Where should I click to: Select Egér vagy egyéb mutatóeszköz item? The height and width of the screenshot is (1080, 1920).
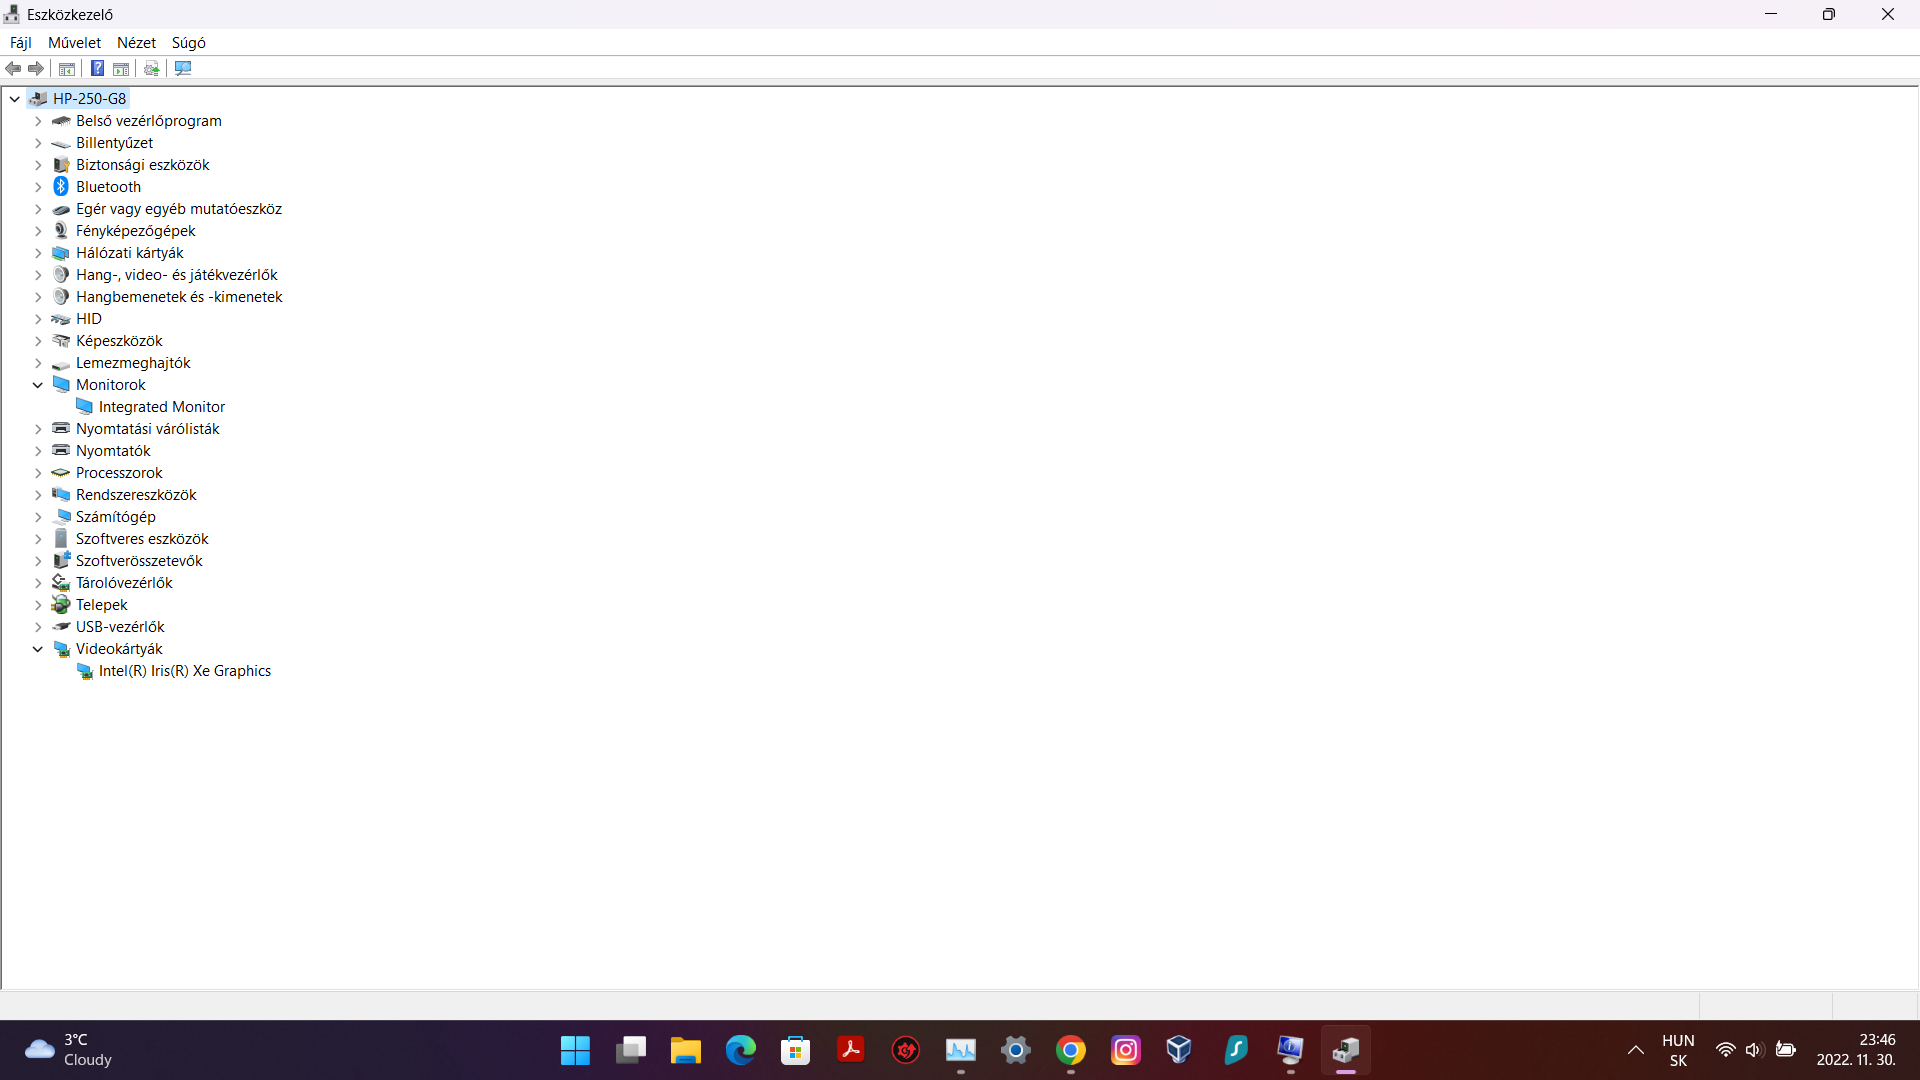tap(179, 209)
